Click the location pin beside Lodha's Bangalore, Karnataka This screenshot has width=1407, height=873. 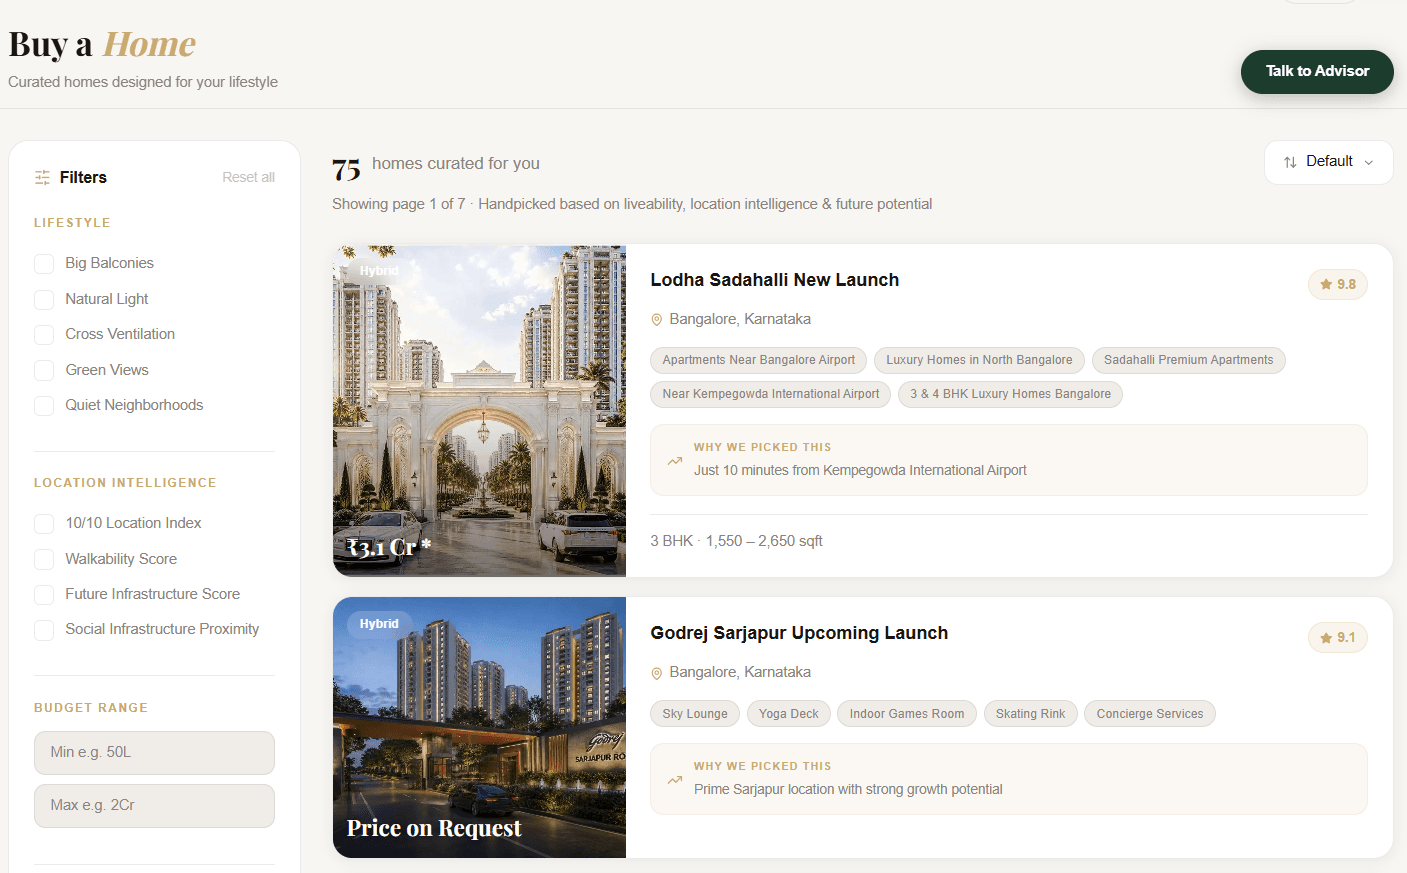657,320
